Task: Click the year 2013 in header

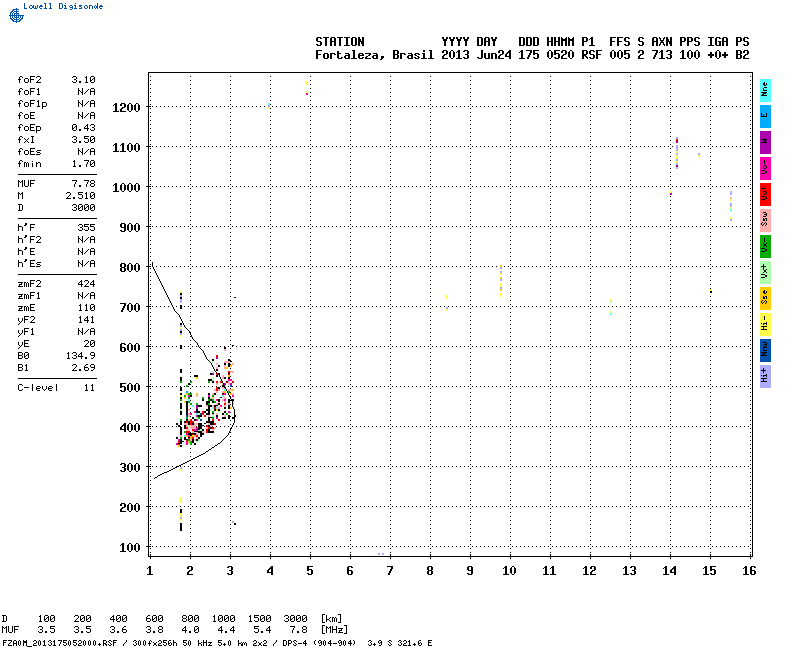Action: pos(455,55)
